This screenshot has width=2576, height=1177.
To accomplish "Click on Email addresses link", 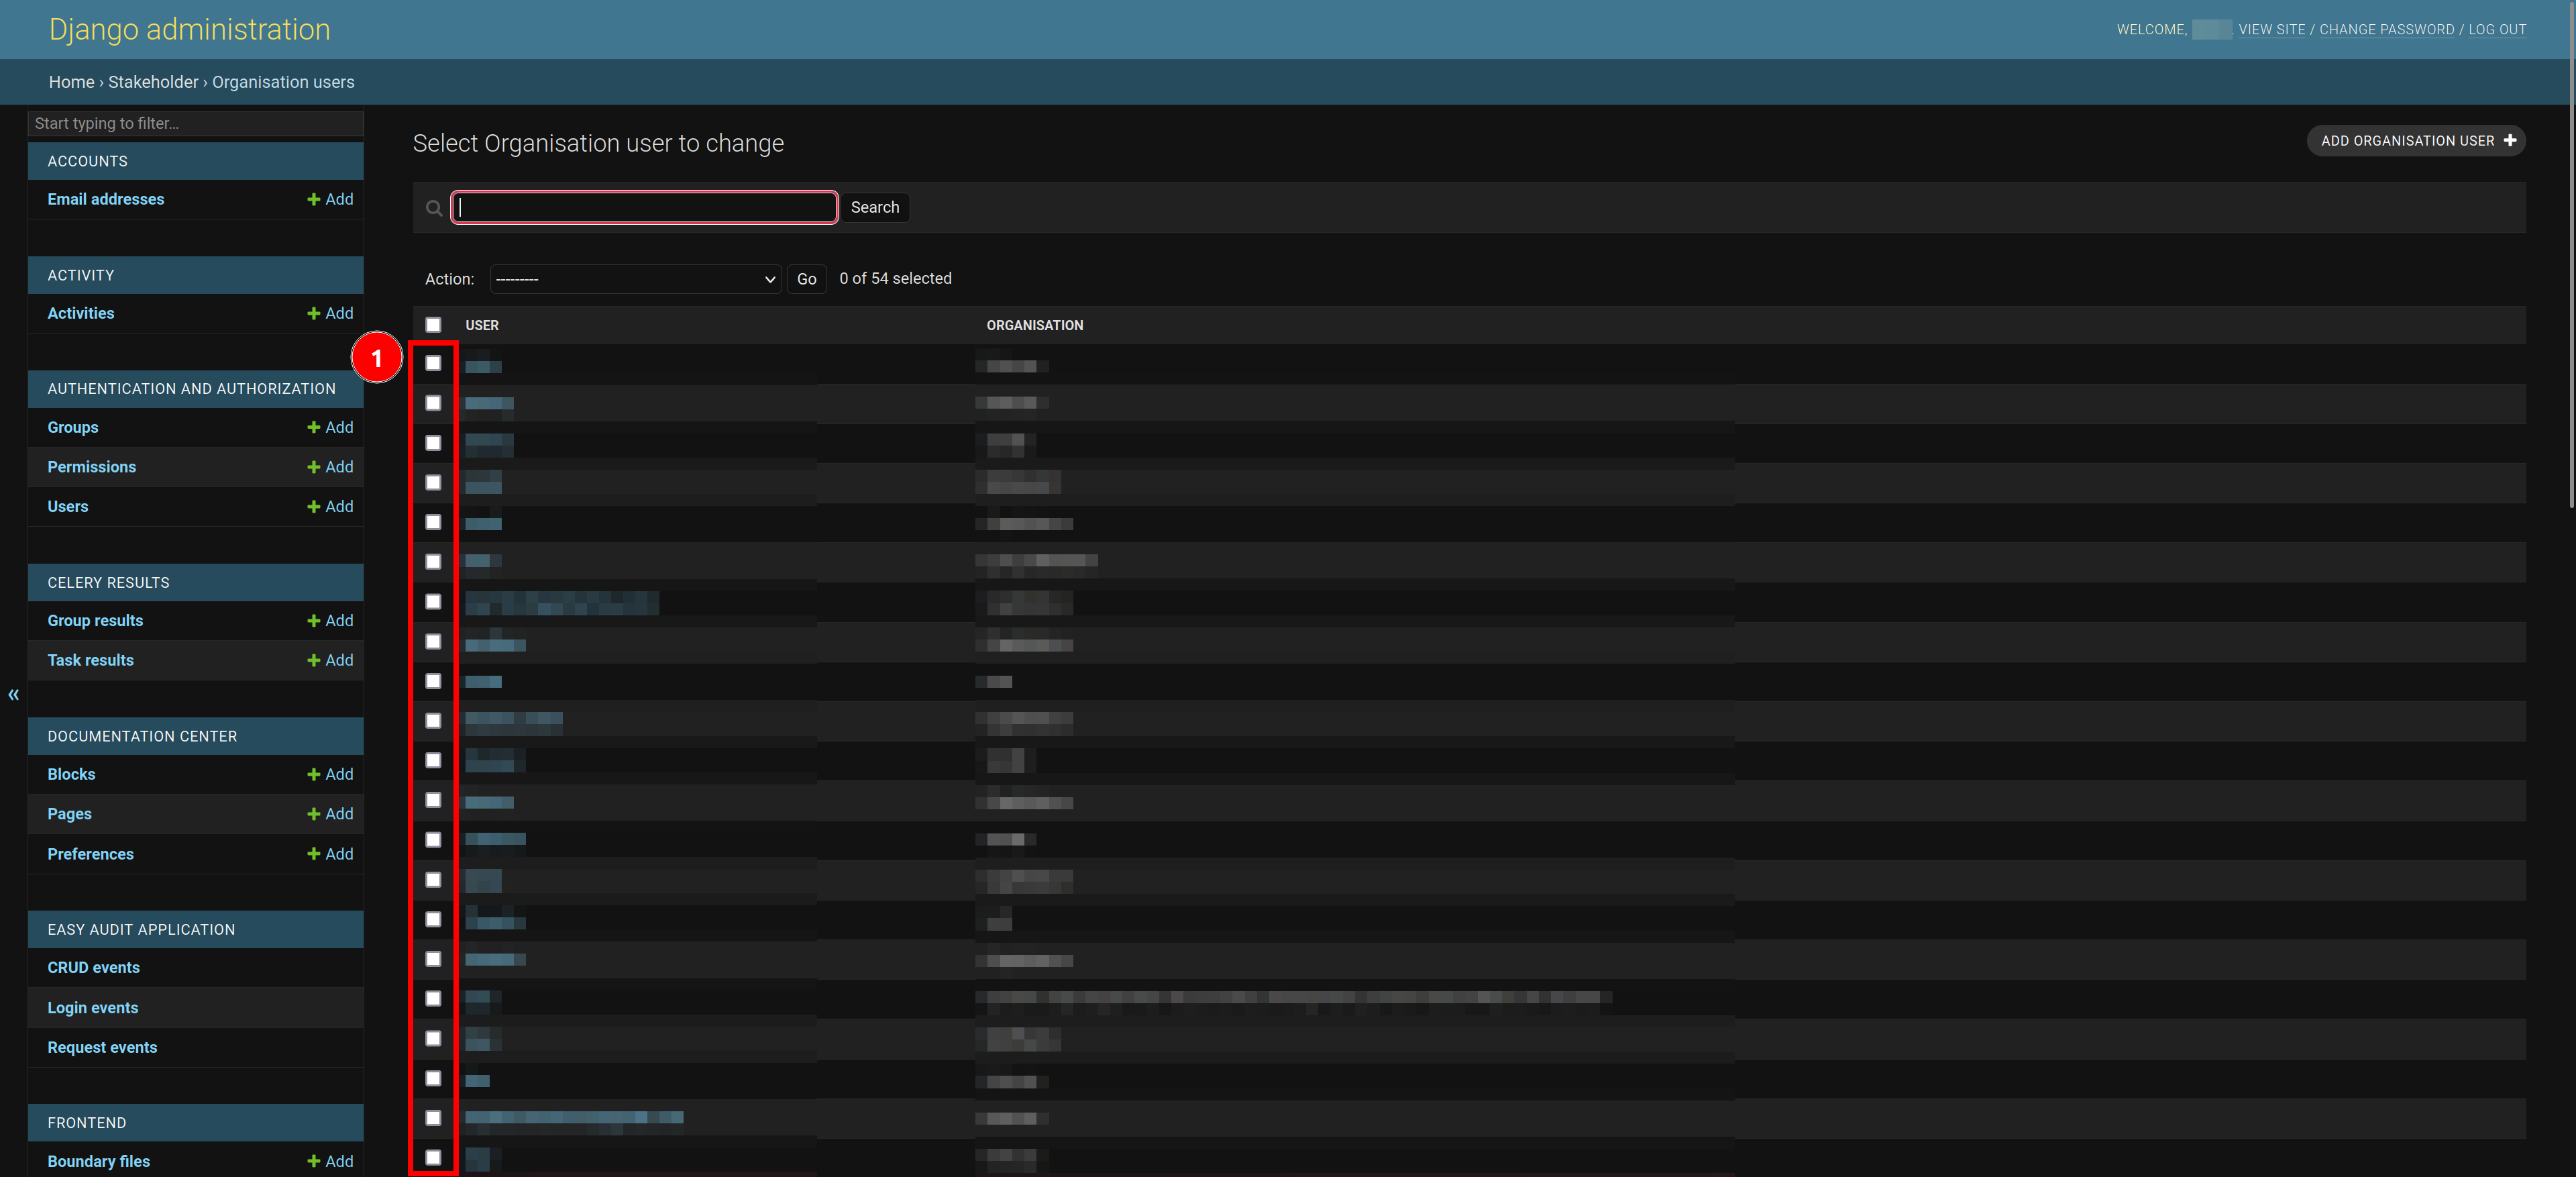I will point(103,197).
